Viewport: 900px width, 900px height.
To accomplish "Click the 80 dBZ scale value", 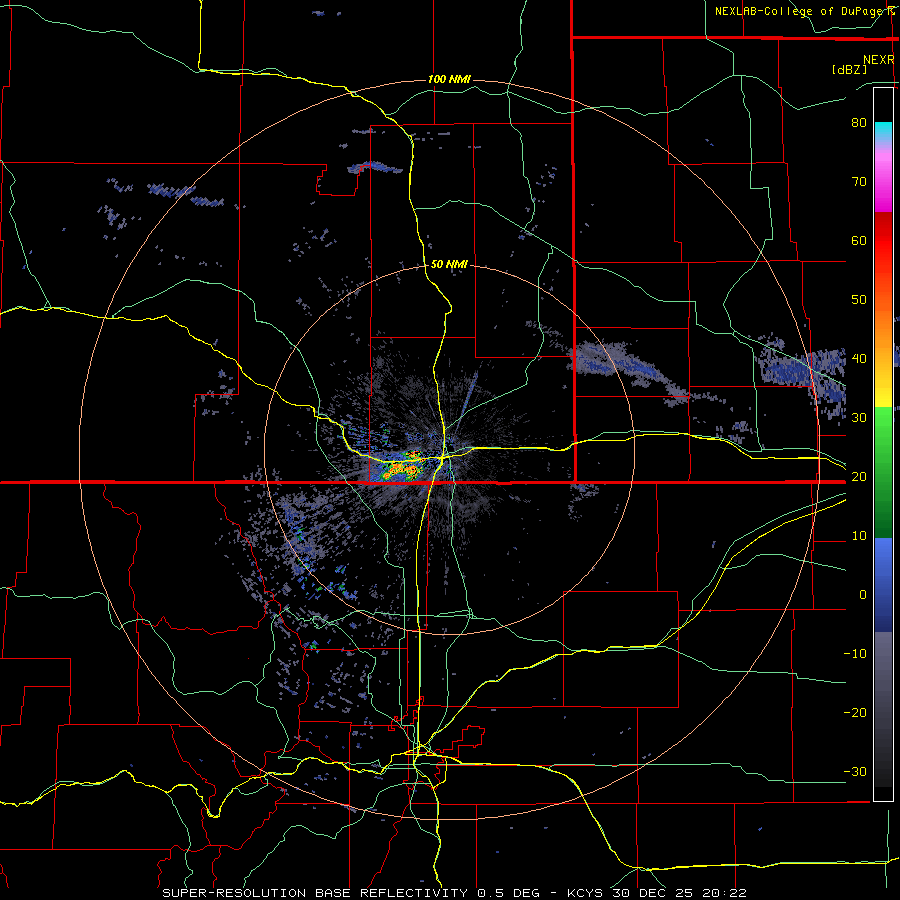I will pyautogui.click(x=859, y=123).
